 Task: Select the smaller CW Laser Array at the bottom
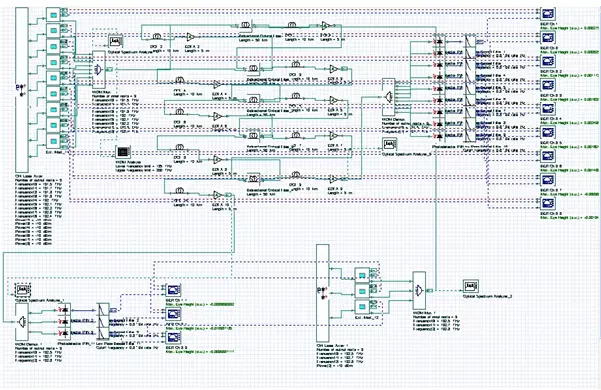pos(322,293)
